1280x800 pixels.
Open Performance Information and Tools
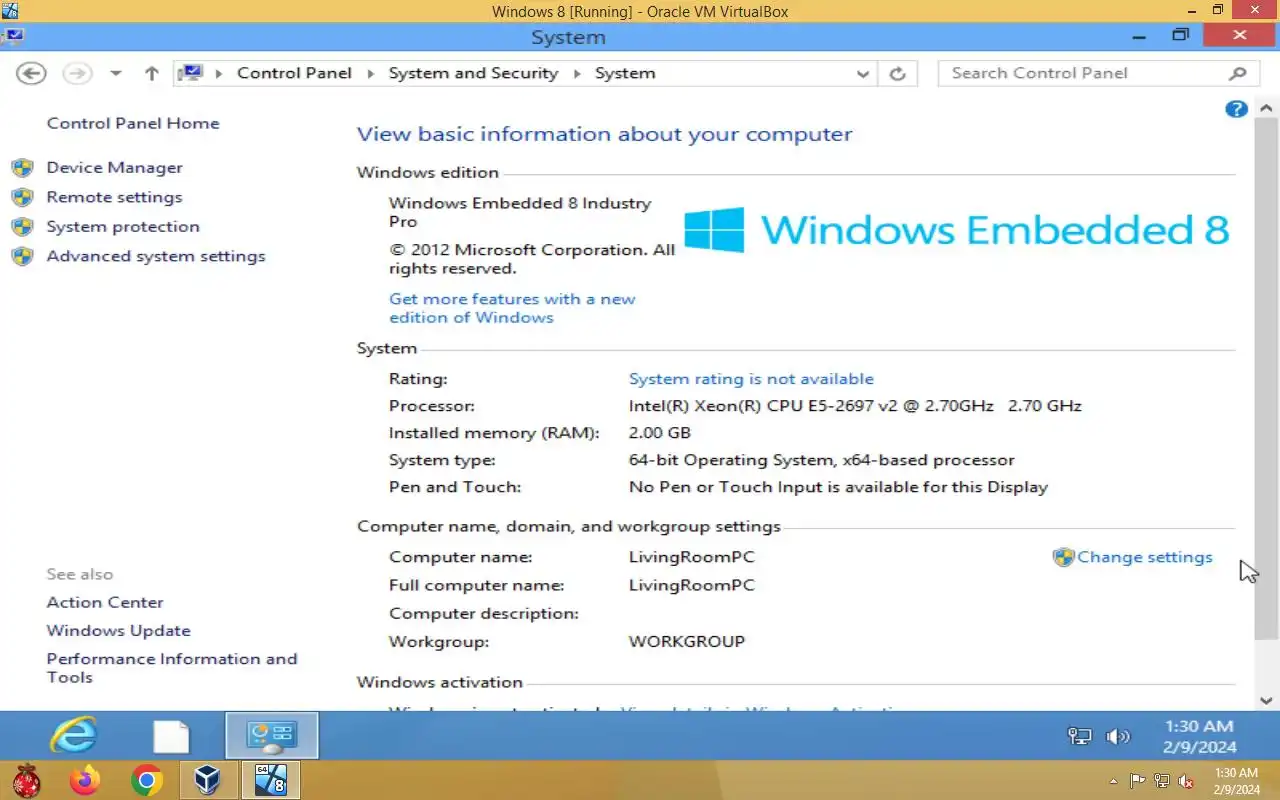[172, 668]
